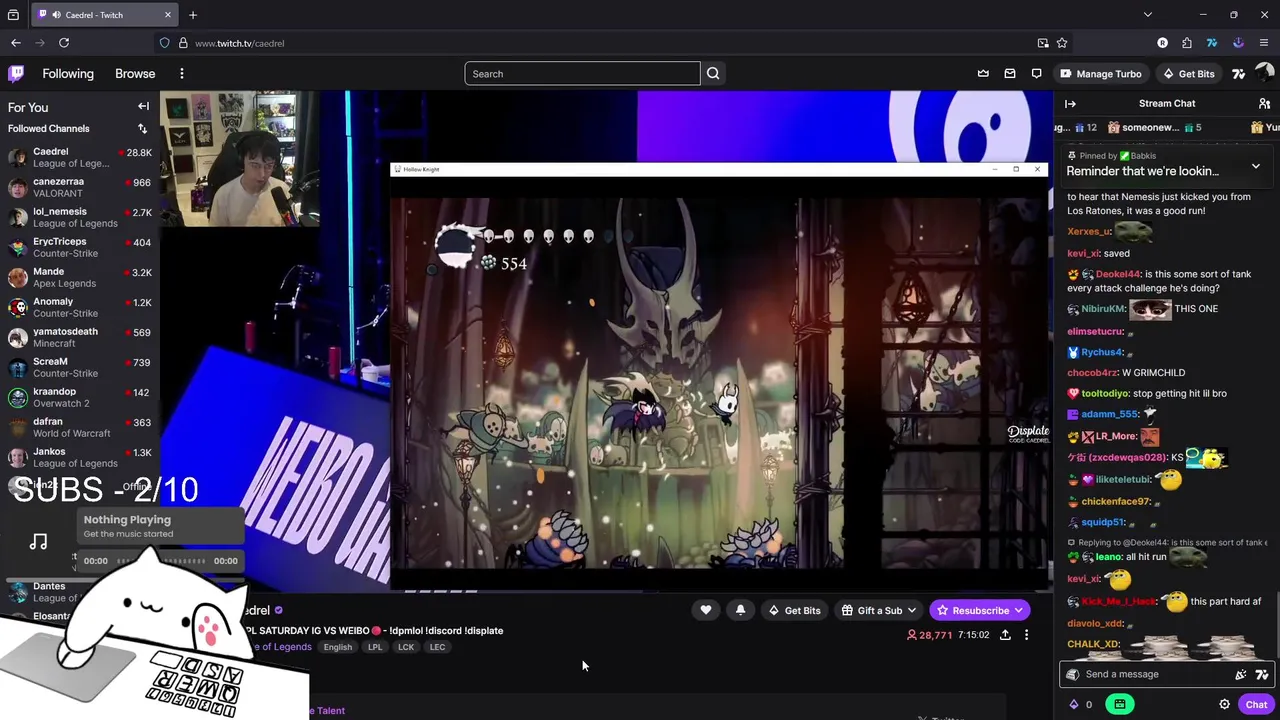Open loi_nemesis channel in sidebar
Viewport: 1280px width, 720px height.
click(x=80, y=217)
